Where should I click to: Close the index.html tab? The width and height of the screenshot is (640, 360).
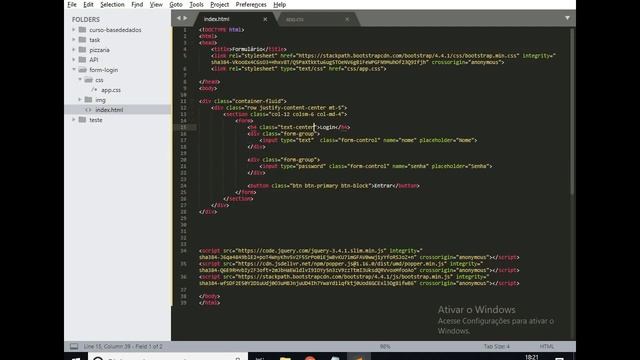click(265, 19)
